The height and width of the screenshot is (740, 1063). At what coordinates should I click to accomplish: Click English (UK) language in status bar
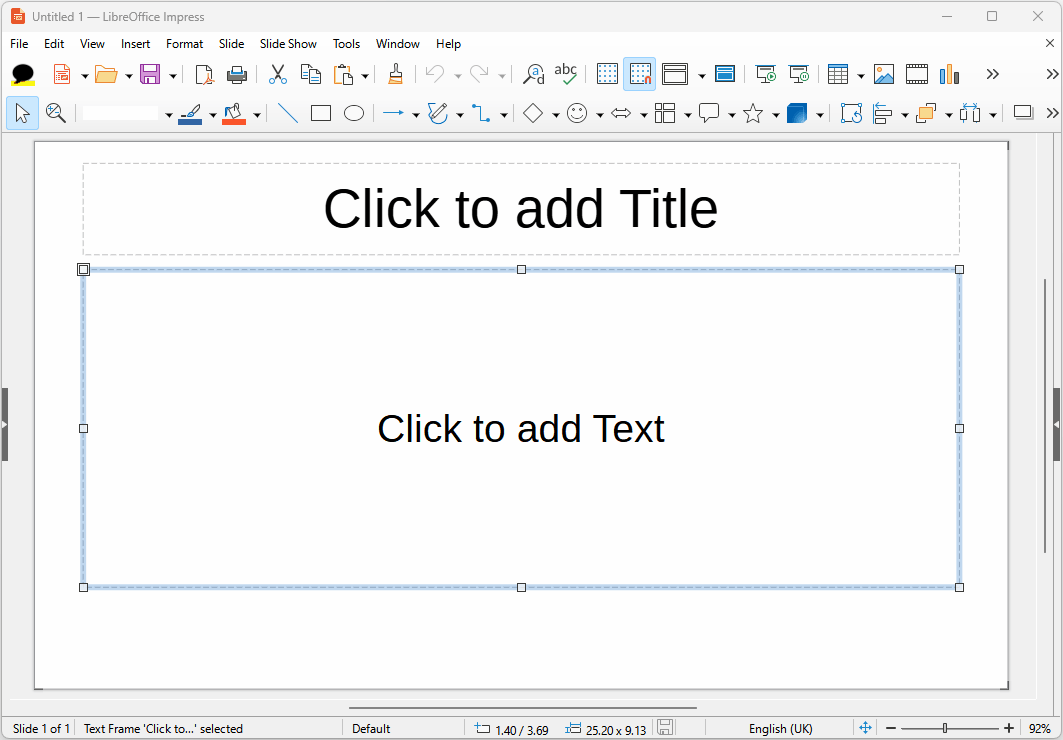click(x=780, y=729)
